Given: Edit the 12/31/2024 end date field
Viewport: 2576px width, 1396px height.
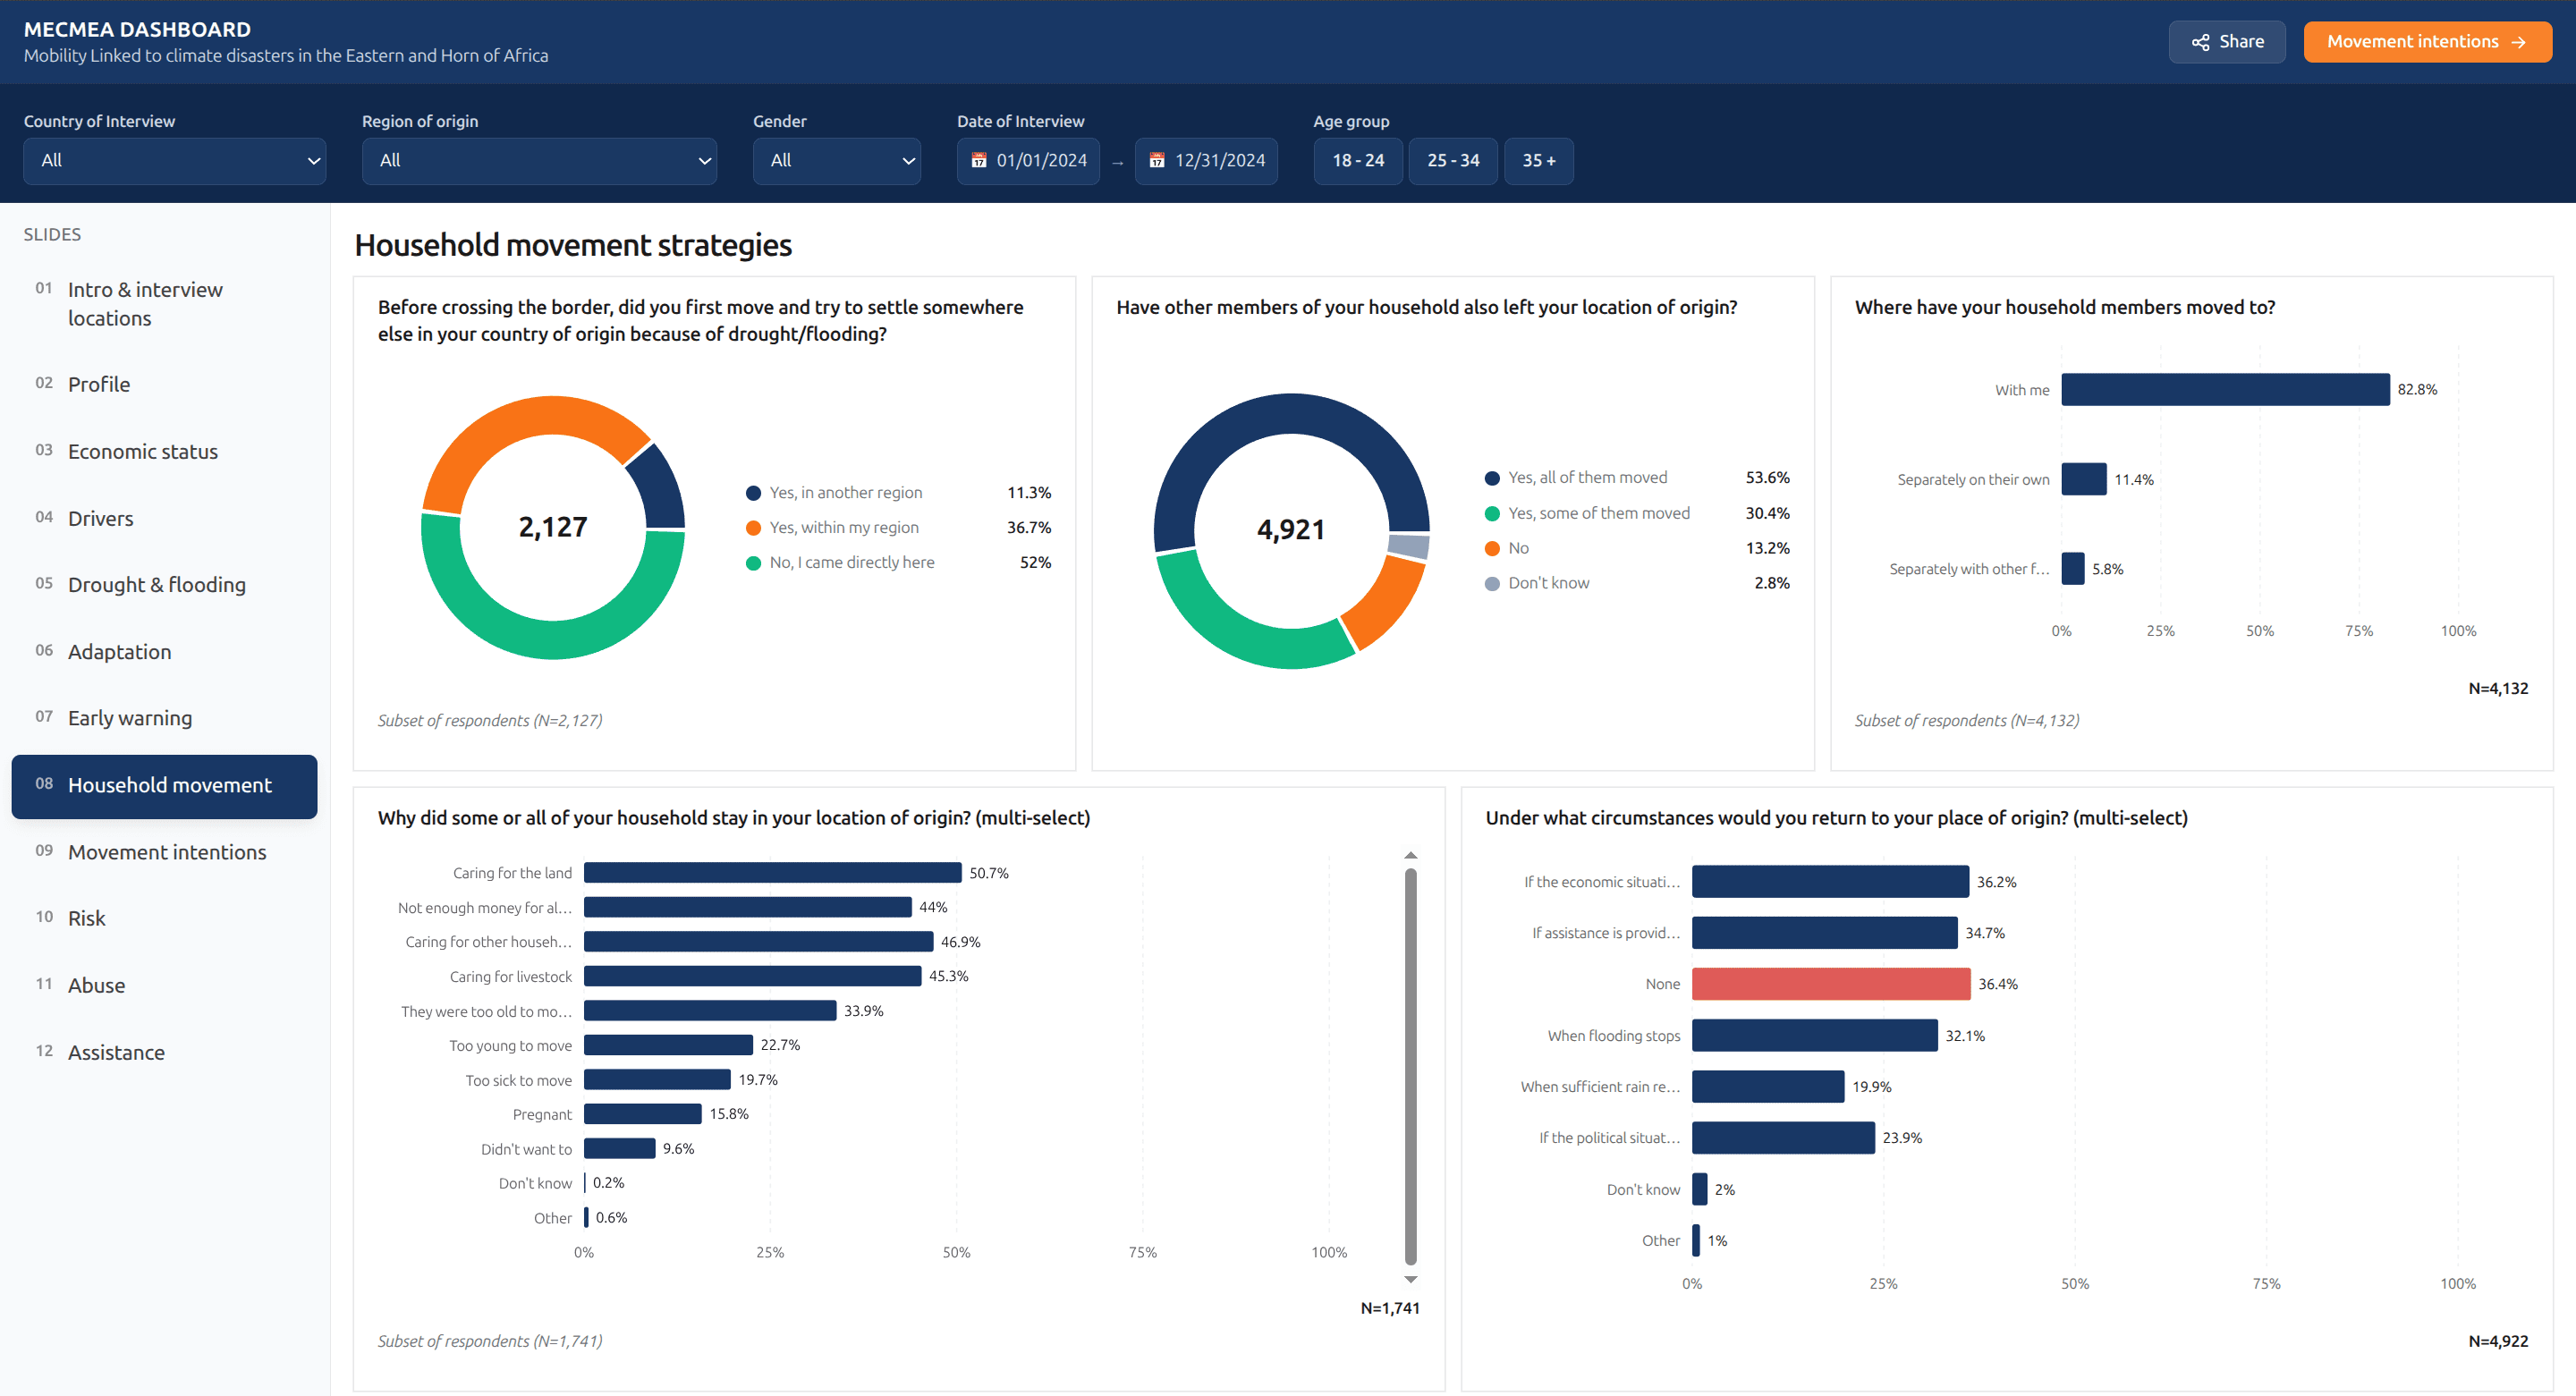Looking at the screenshot, I should (1206, 161).
